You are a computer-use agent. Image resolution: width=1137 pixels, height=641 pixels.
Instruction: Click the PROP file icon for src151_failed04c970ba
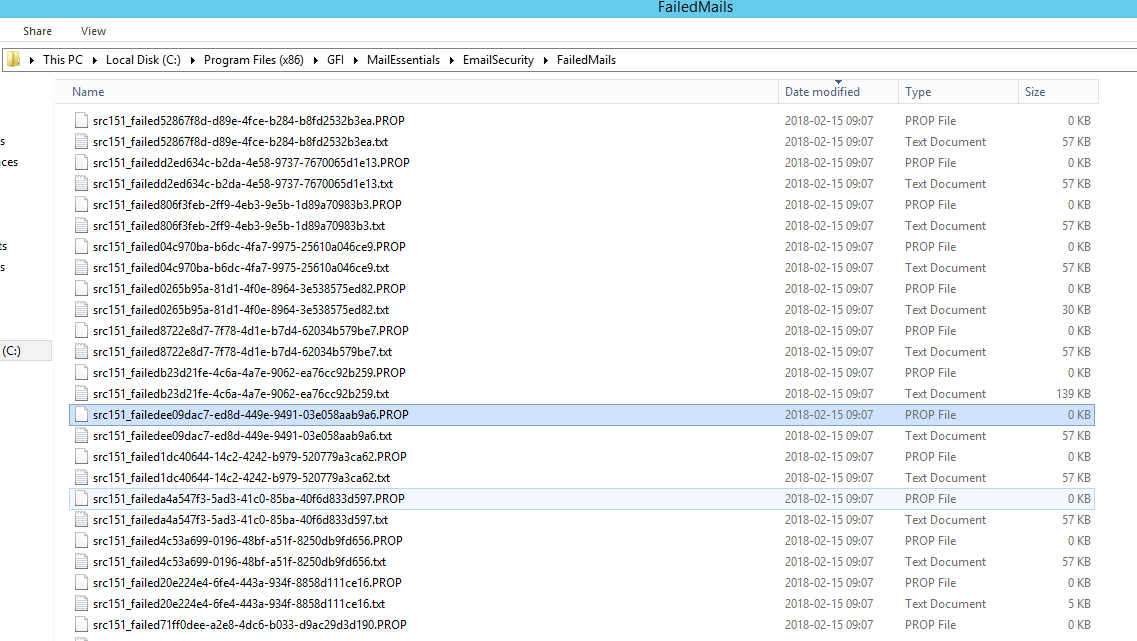(81, 246)
